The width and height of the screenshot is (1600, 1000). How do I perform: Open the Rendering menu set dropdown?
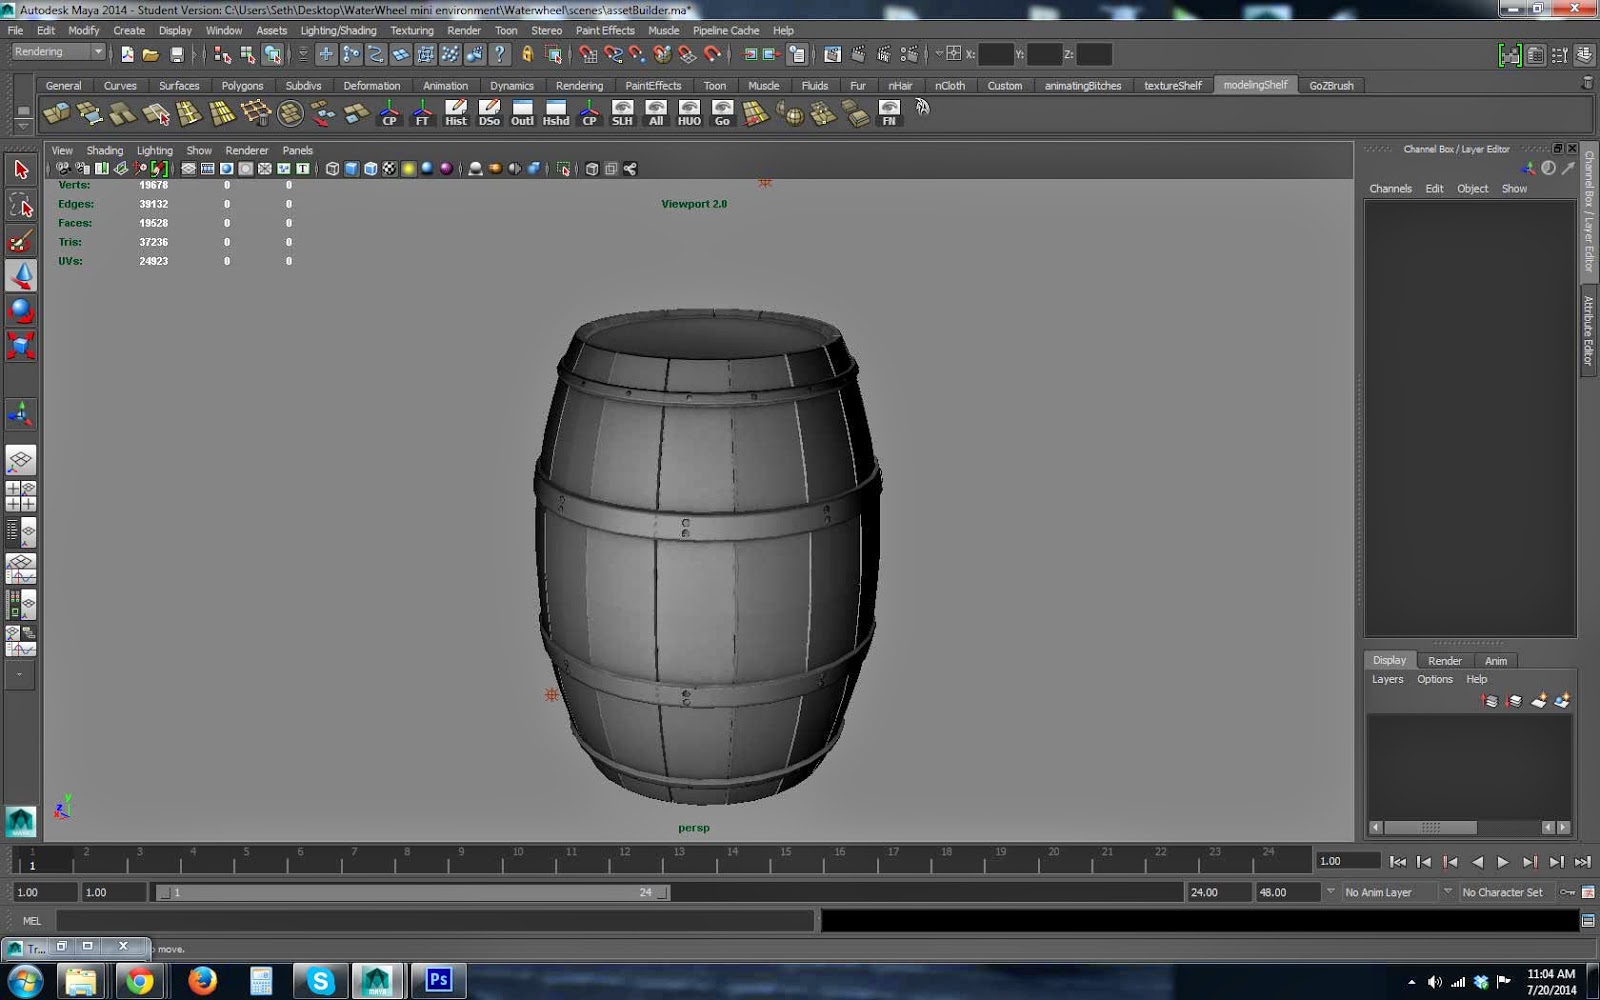pyautogui.click(x=58, y=52)
